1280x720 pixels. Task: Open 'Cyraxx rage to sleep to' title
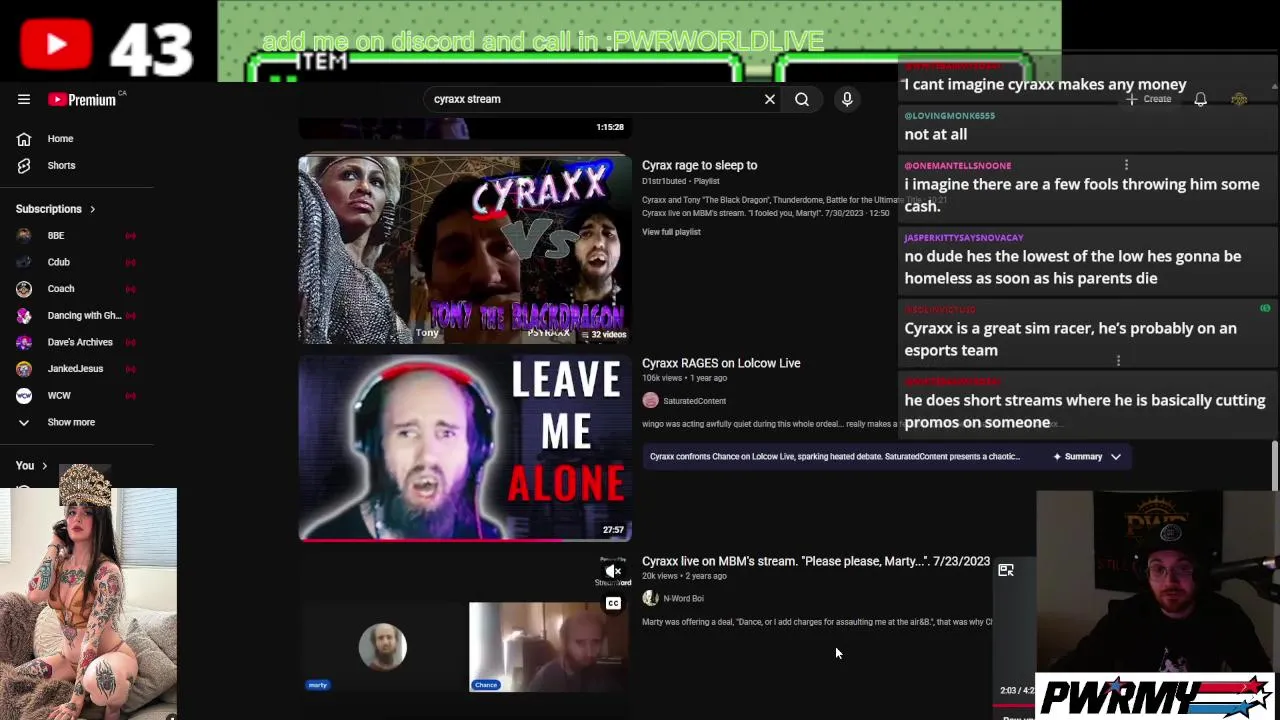699,165
